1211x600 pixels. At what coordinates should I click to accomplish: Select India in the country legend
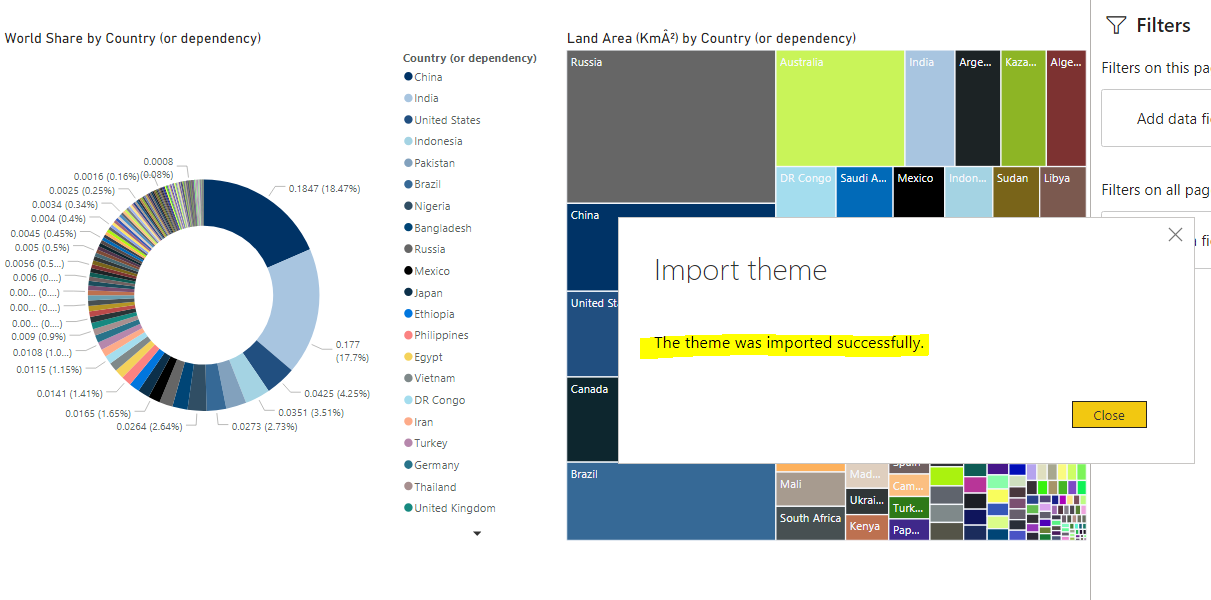click(x=426, y=98)
